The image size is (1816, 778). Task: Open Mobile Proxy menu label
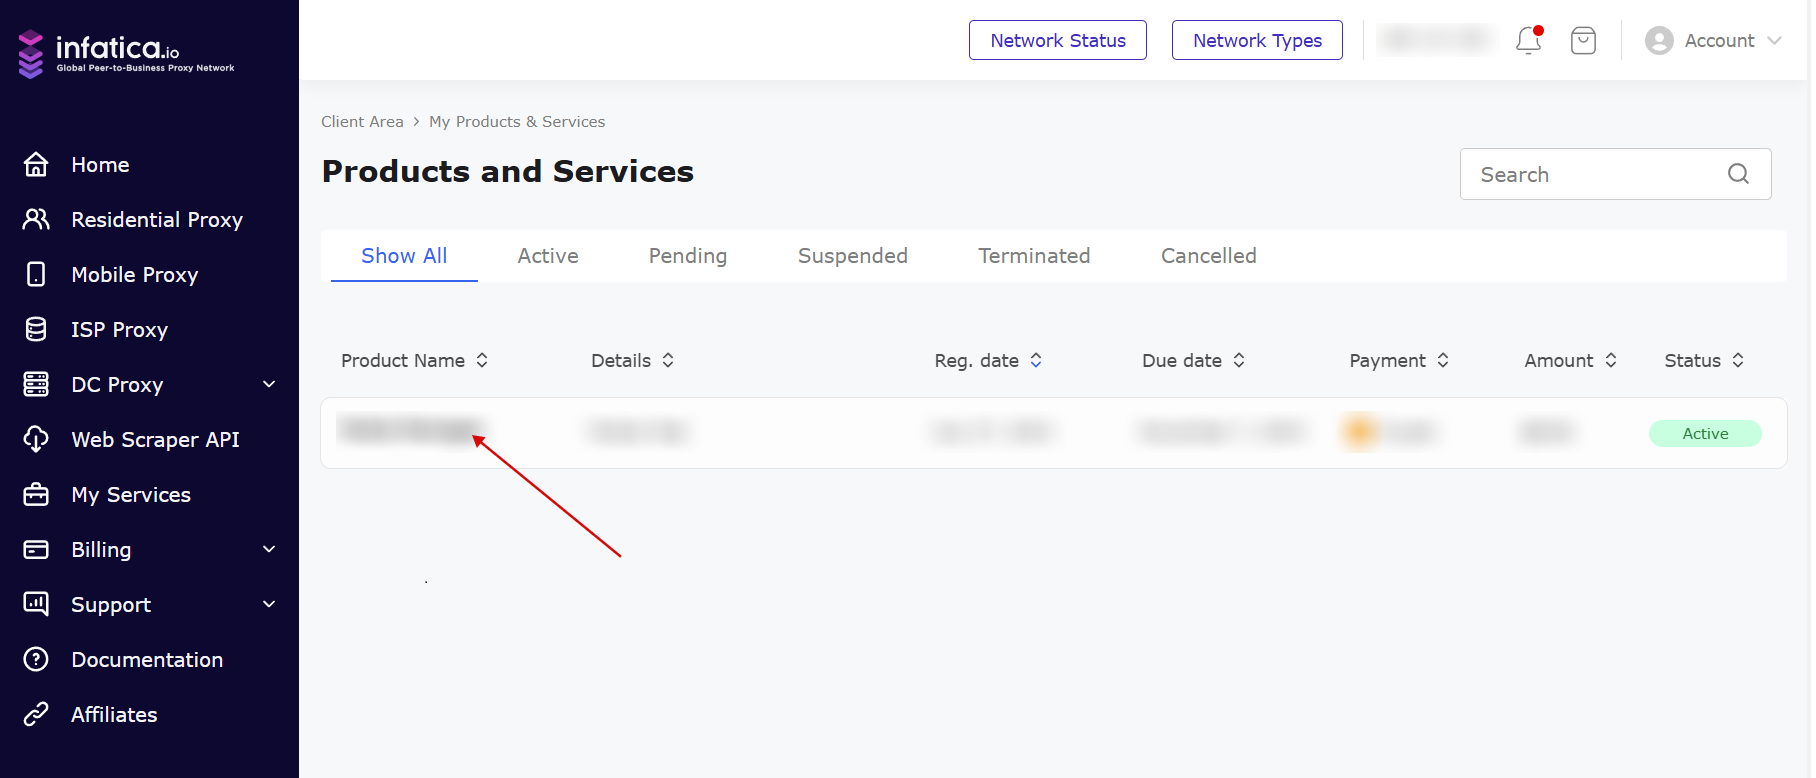click(135, 274)
